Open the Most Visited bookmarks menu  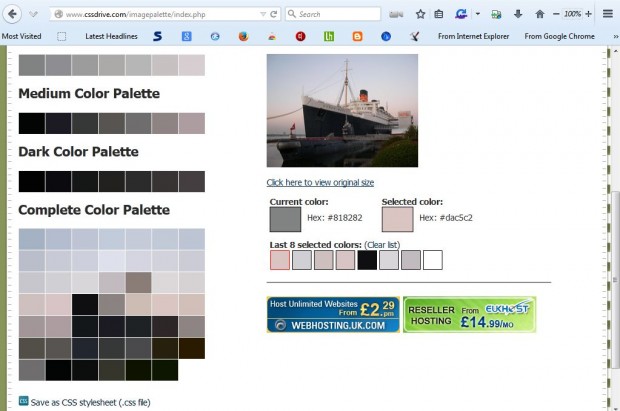21,36
